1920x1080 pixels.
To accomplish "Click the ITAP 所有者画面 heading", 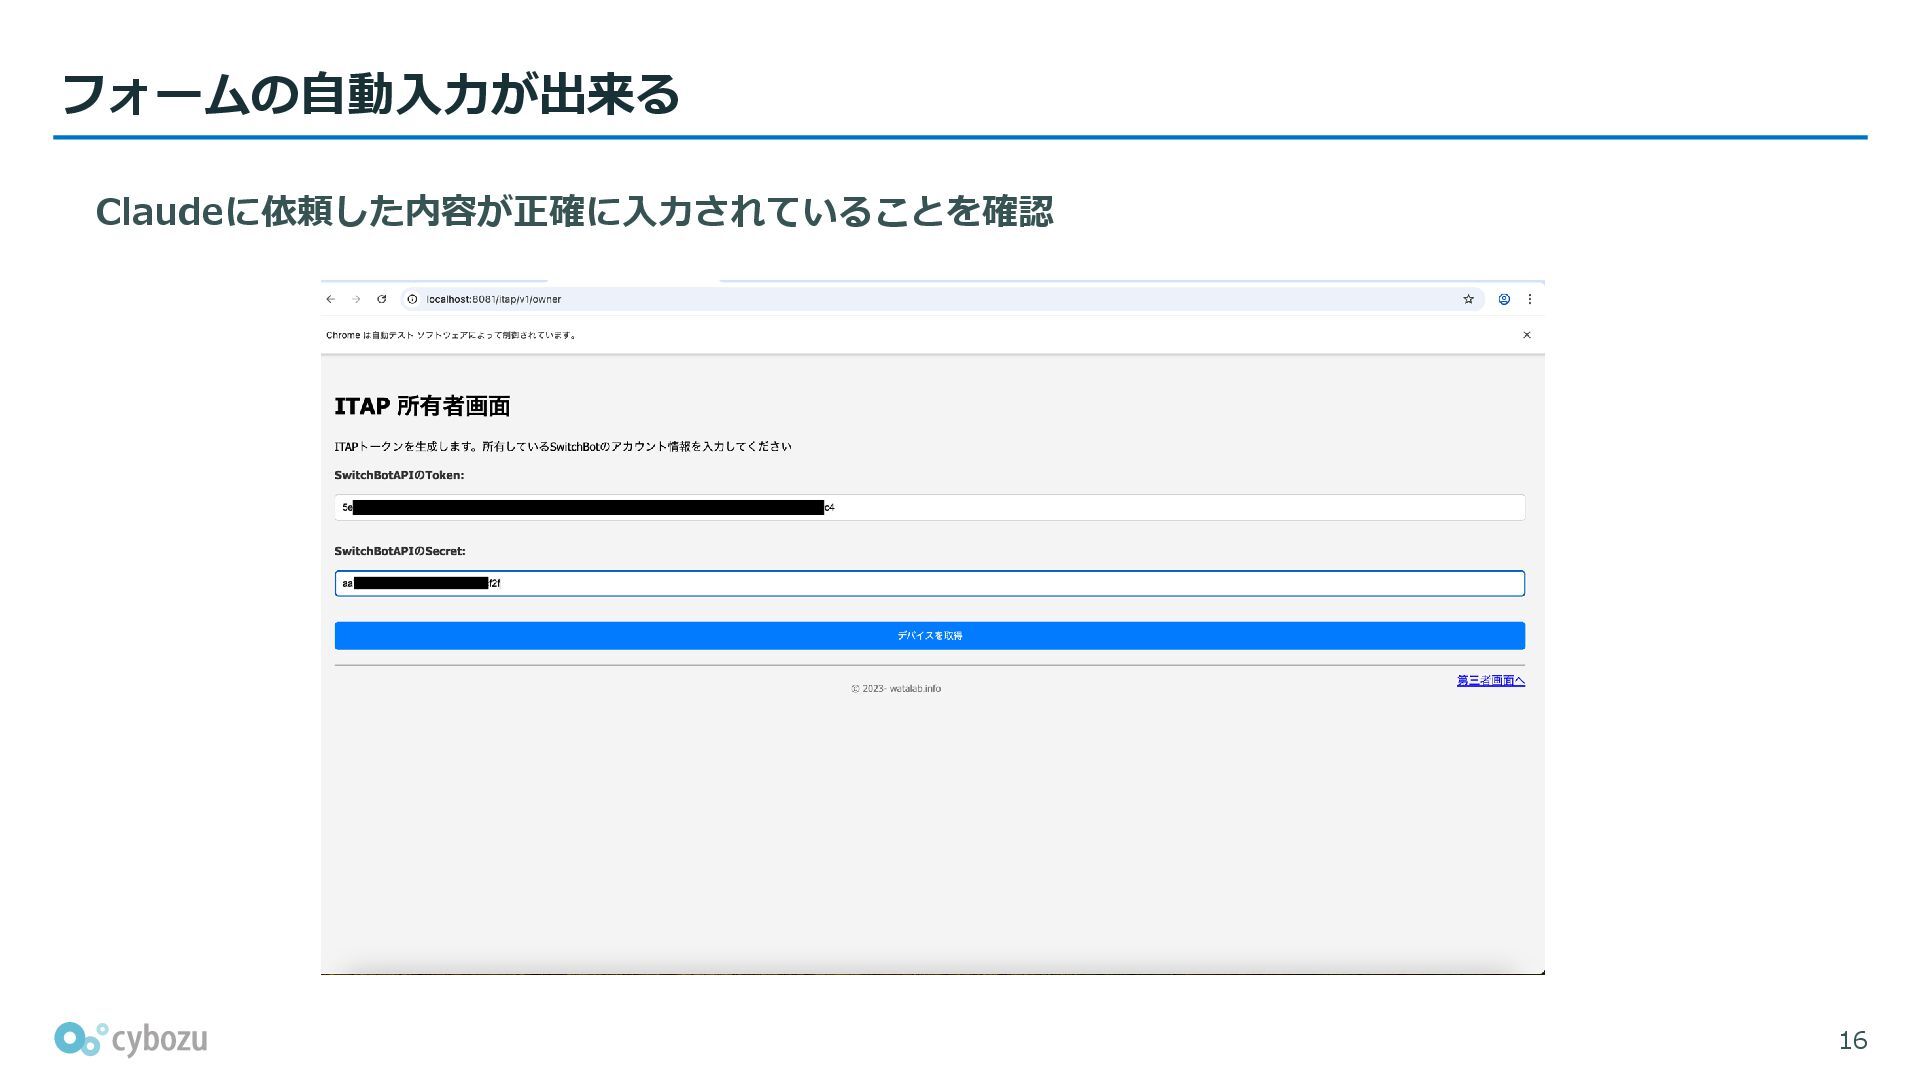I will [x=422, y=407].
